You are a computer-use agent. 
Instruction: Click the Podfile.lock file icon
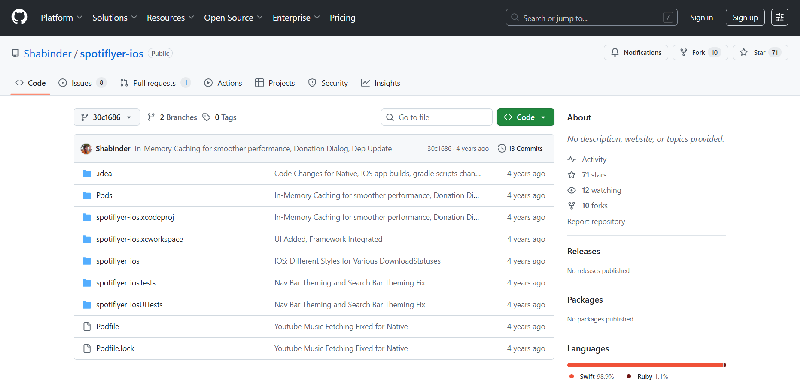click(x=87, y=348)
